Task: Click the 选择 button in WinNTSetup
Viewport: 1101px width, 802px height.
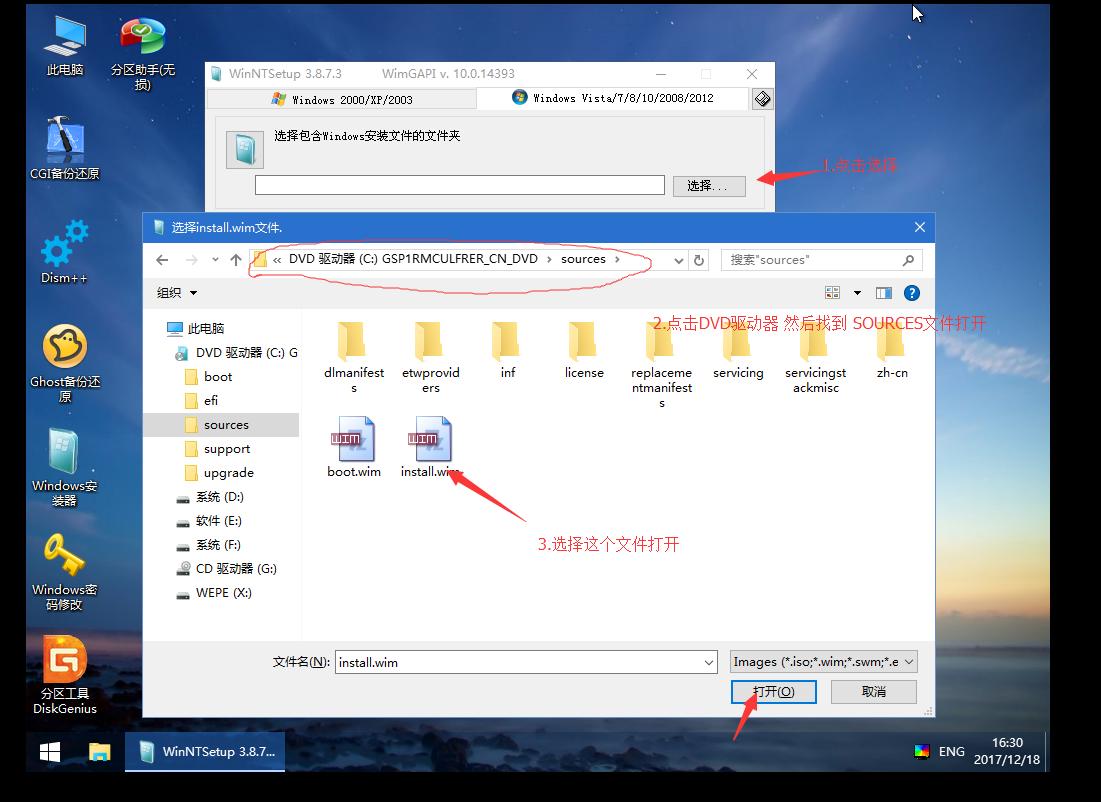Action: [x=709, y=185]
